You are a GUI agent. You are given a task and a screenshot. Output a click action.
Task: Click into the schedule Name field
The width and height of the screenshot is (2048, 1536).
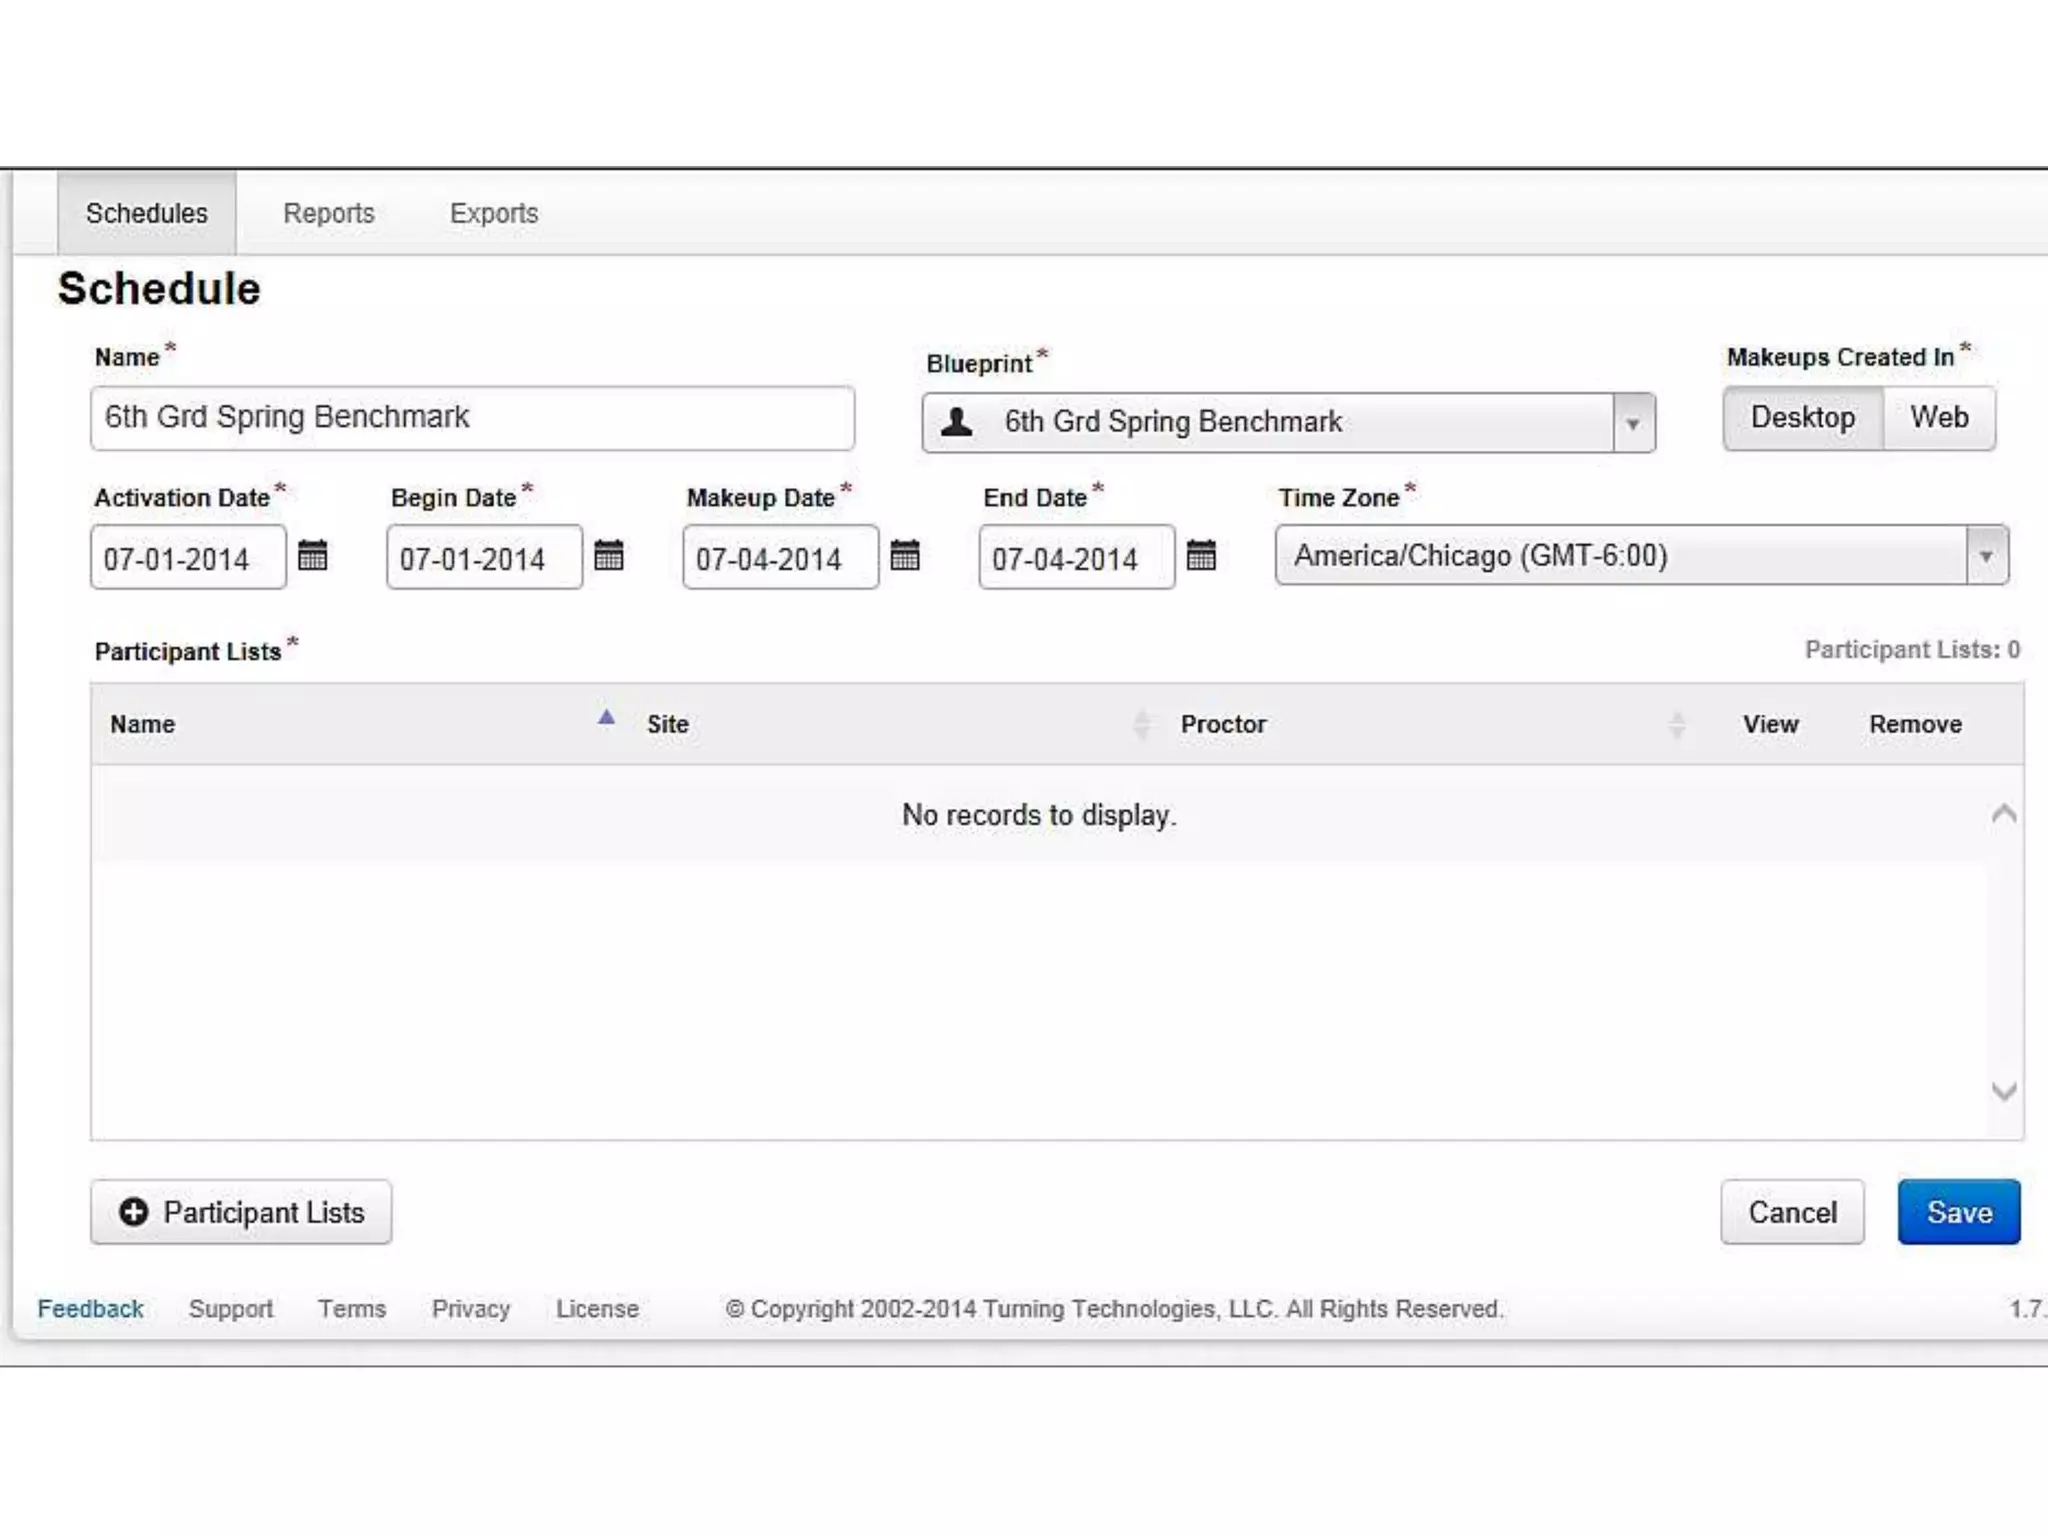472,418
